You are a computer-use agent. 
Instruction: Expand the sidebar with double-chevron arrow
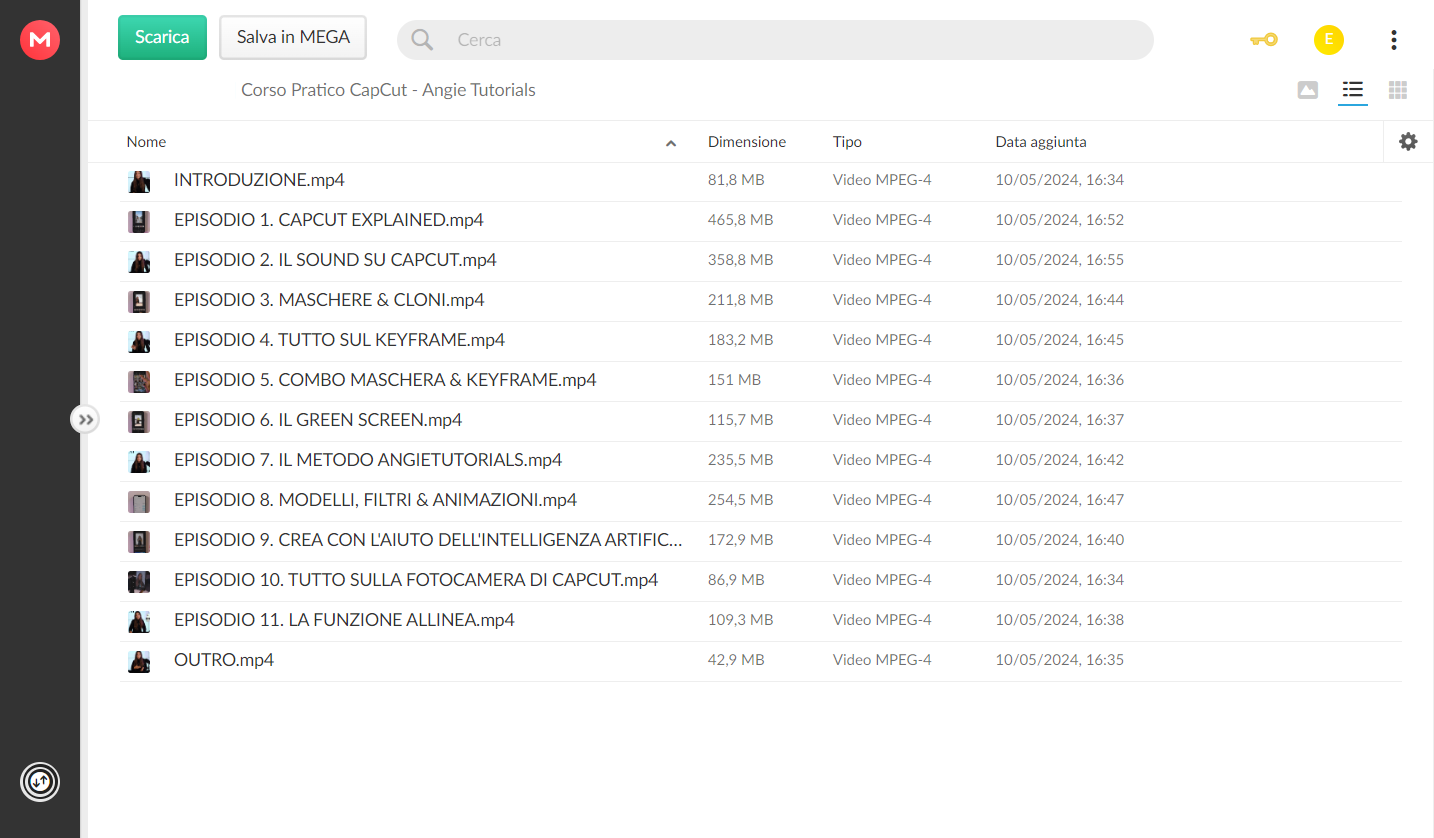pos(85,420)
